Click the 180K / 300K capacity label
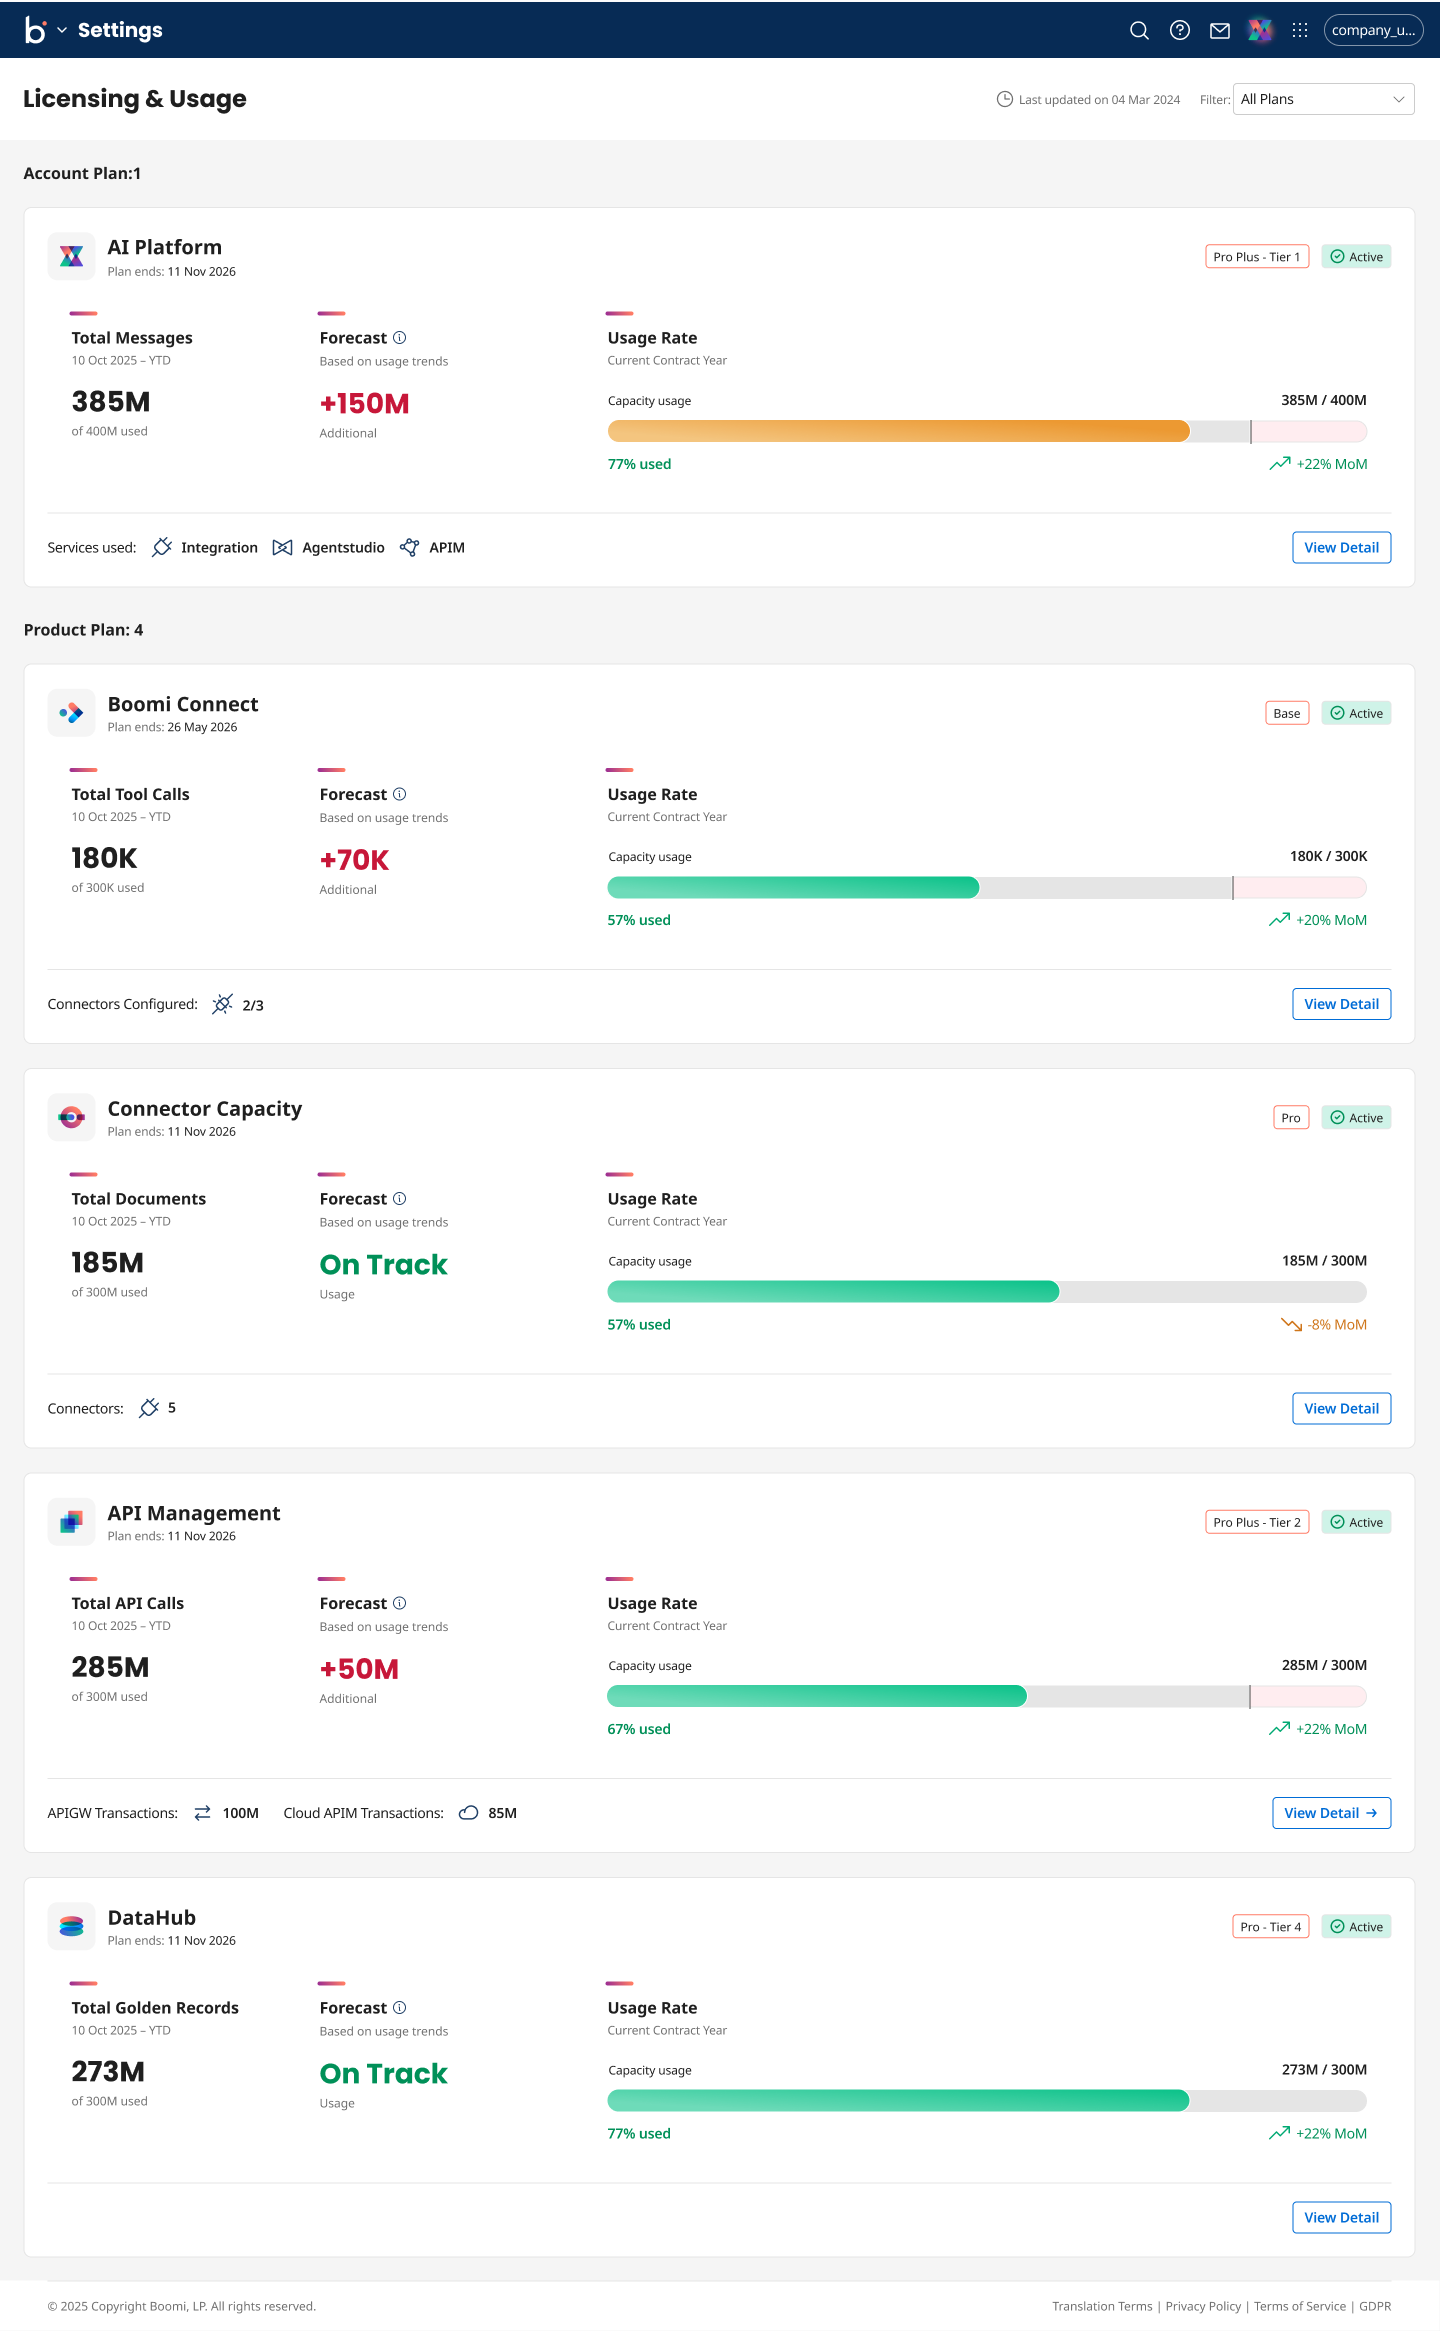This screenshot has height=2331, width=1440. [1328, 856]
